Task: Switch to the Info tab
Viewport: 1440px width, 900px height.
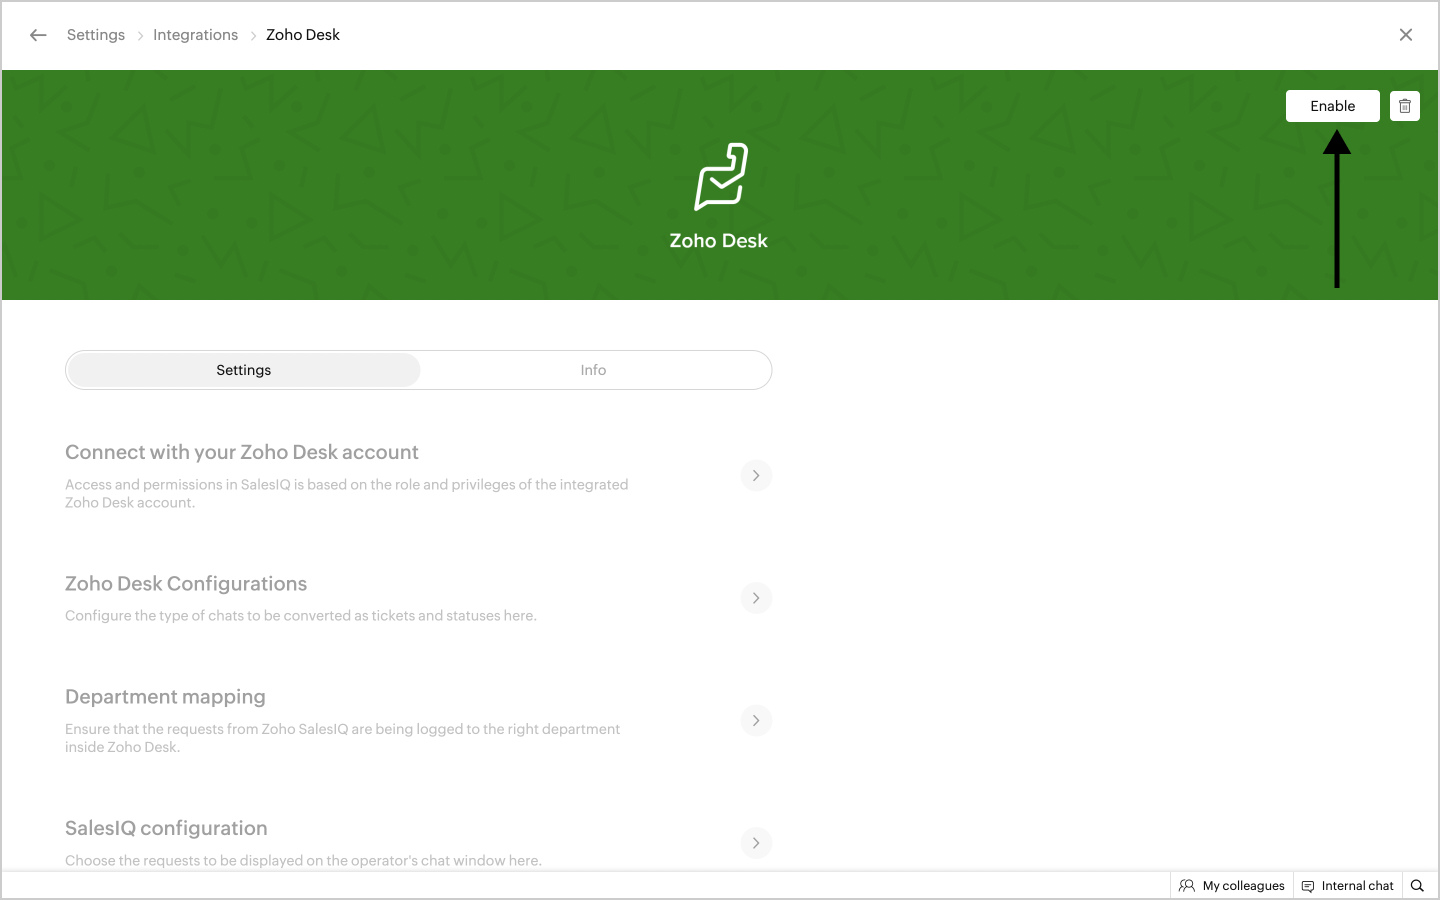Action: click(594, 370)
